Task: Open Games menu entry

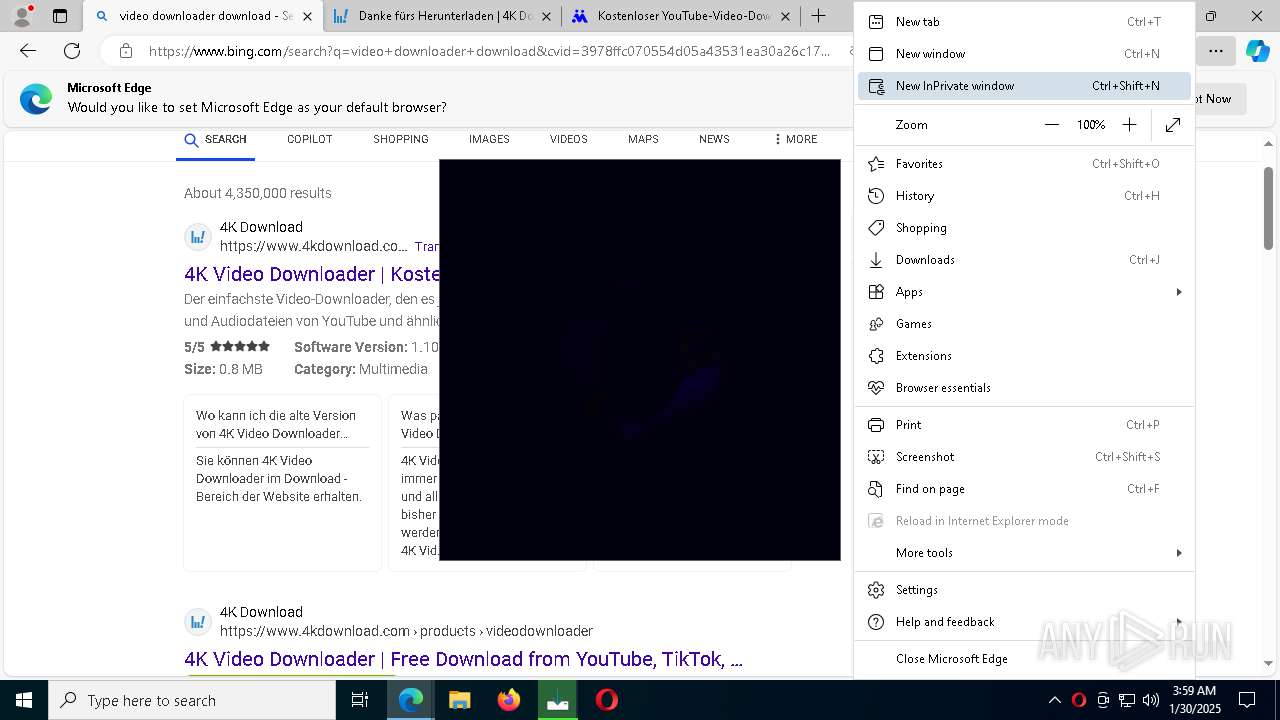Action: pyautogui.click(x=1024, y=324)
